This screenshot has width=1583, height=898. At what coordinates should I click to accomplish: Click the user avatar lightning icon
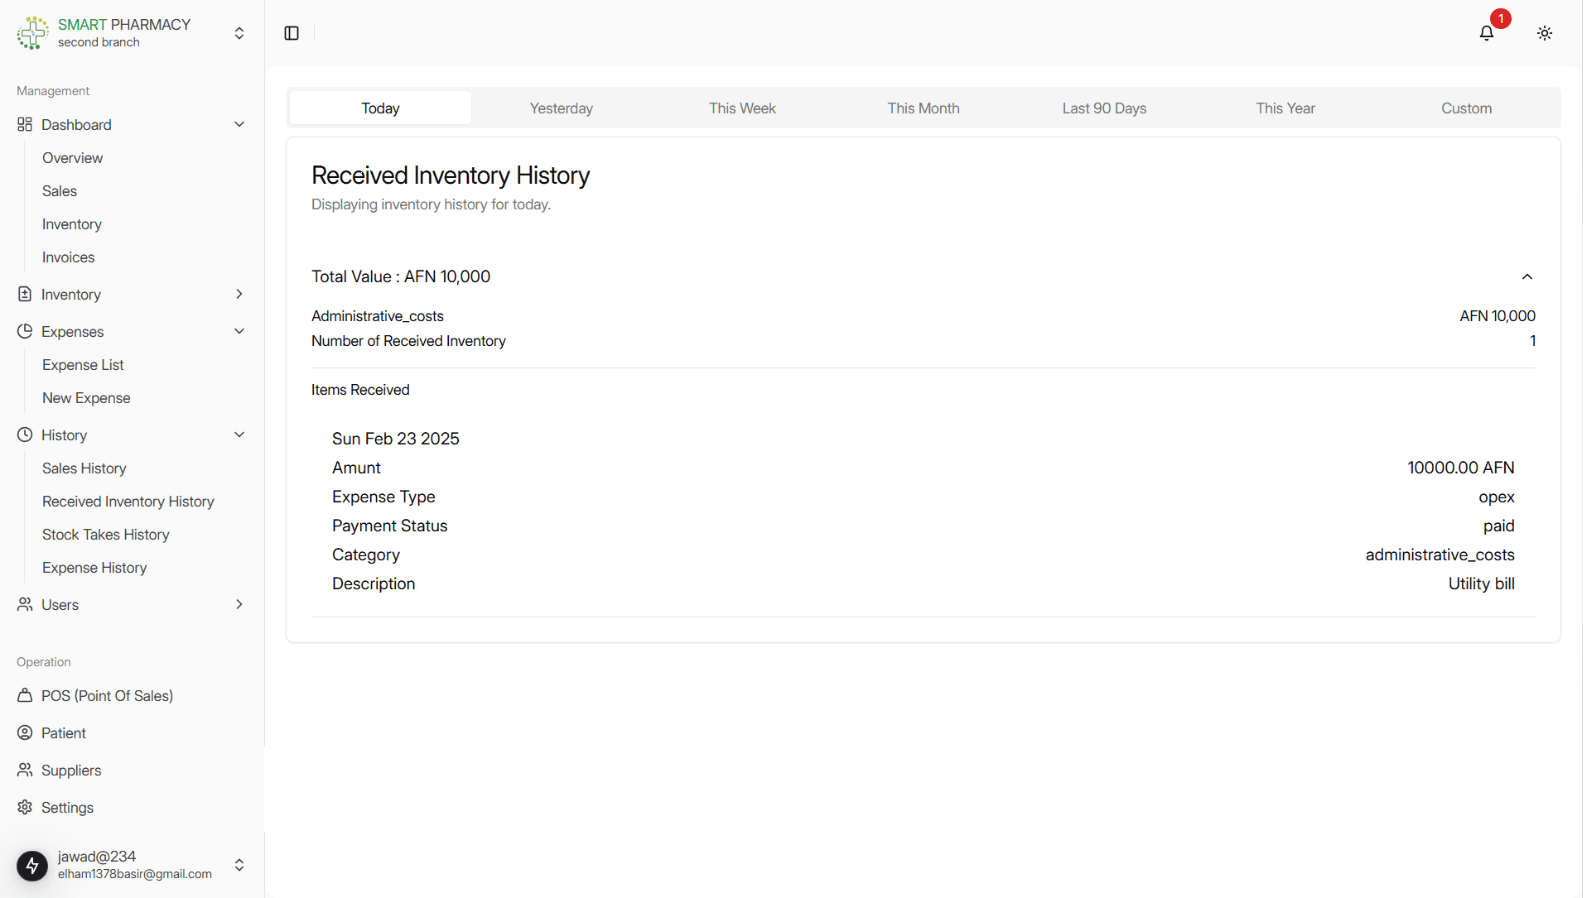pyautogui.click(x=32, y=865)
